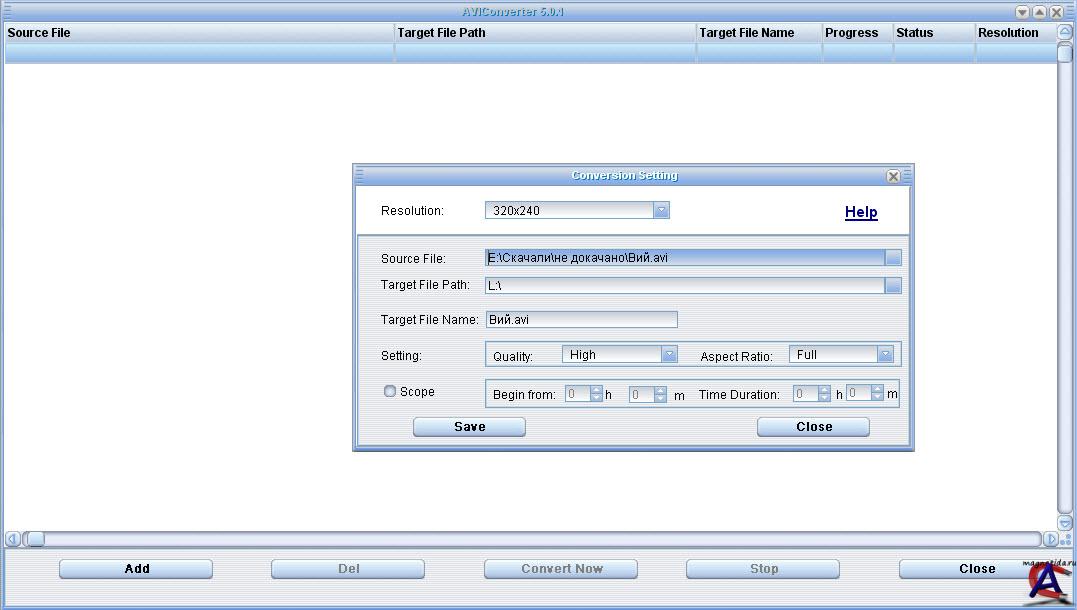Viewport: 1077px width, 610px height.
Task: Open the Resolution 320x240 dropdown
Action: [660, 210]
